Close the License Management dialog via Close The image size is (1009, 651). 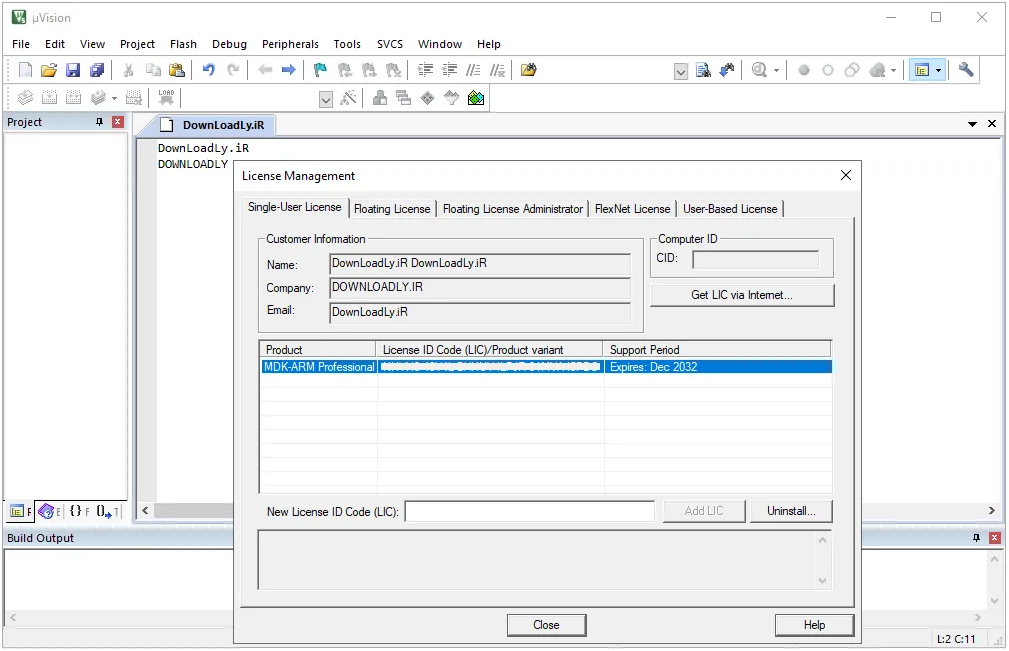tap(546, 625)
